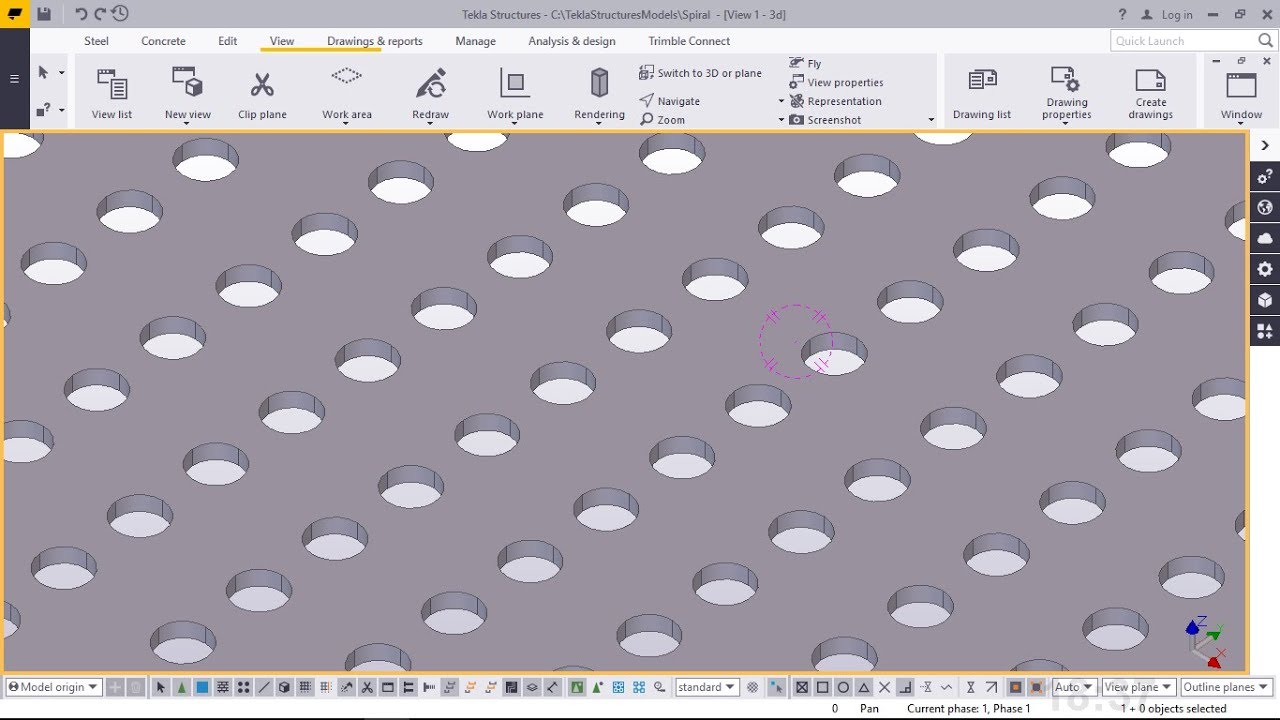Viewport: 1280px width, 720px height.
Task: Open the undo history clock icon
Action: [x=120, y=14]
